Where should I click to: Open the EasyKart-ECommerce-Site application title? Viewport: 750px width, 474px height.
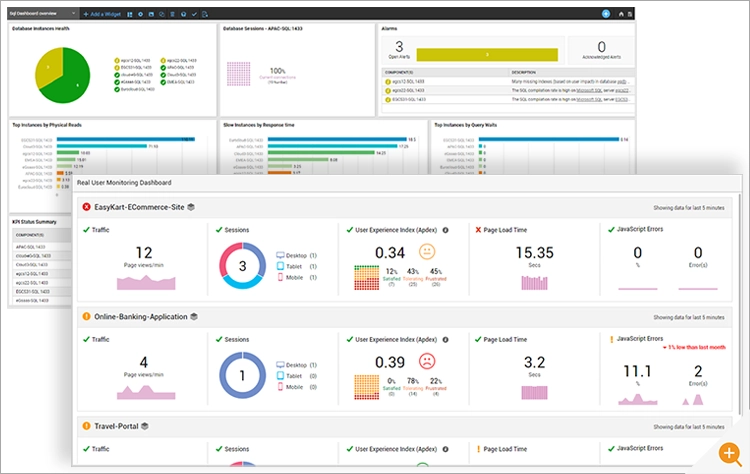(x=139, y=207)
